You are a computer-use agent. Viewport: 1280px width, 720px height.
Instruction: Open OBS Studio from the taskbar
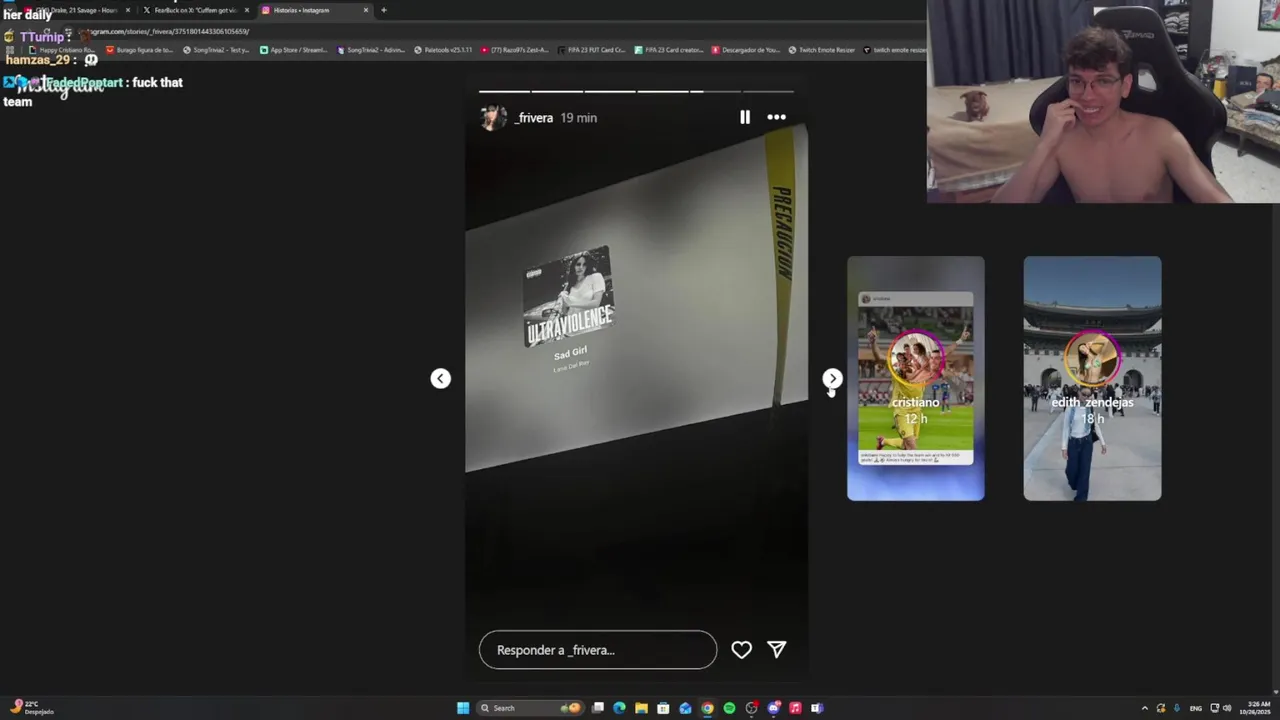pos(751,708)
